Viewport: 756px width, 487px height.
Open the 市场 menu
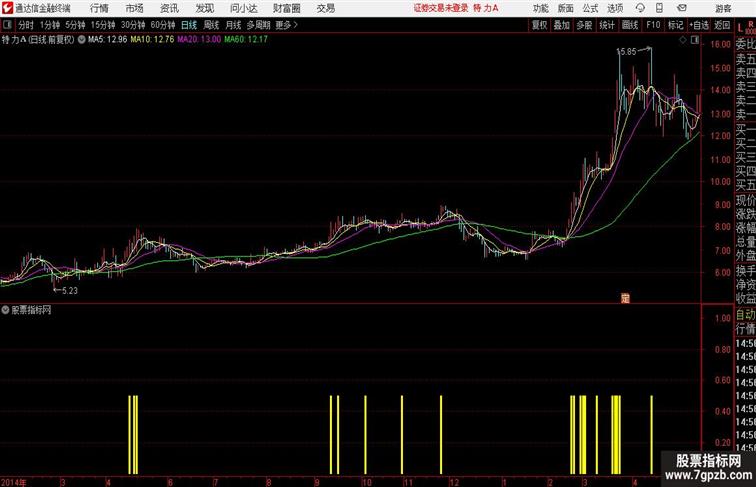click(134, 8)
